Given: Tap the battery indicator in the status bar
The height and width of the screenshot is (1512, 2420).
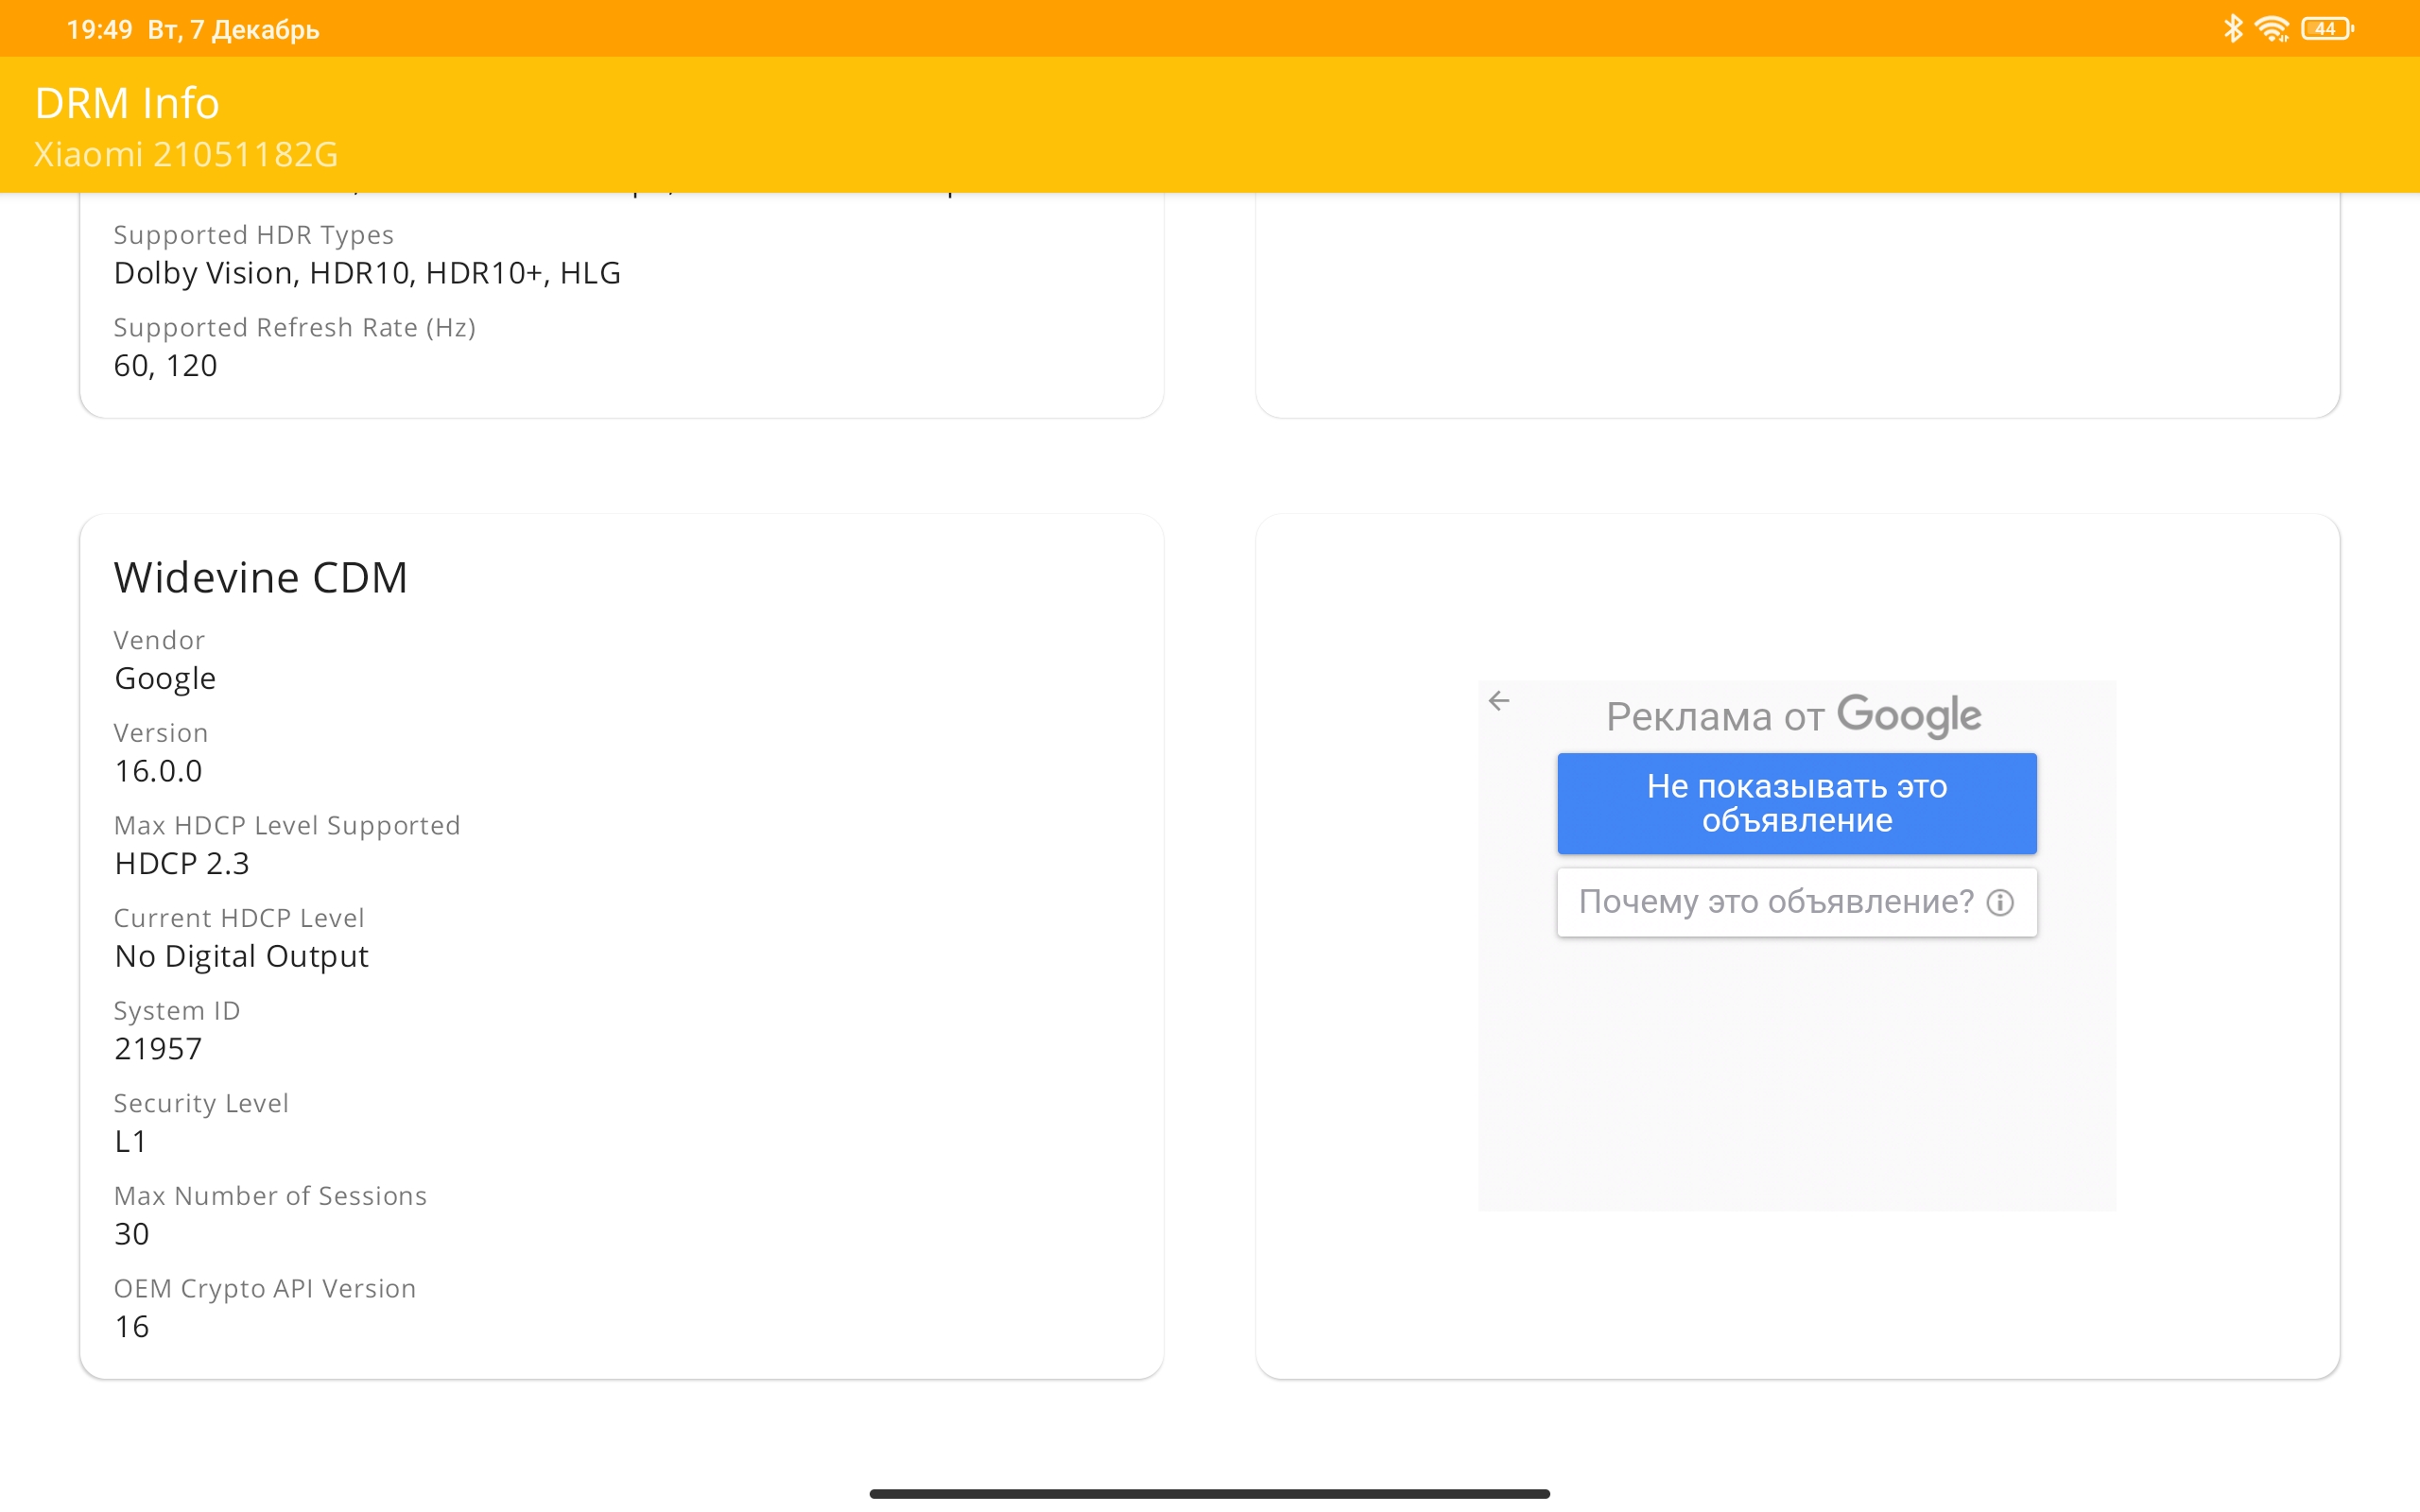Looking at the screenshot, I should coord(2326,29).
